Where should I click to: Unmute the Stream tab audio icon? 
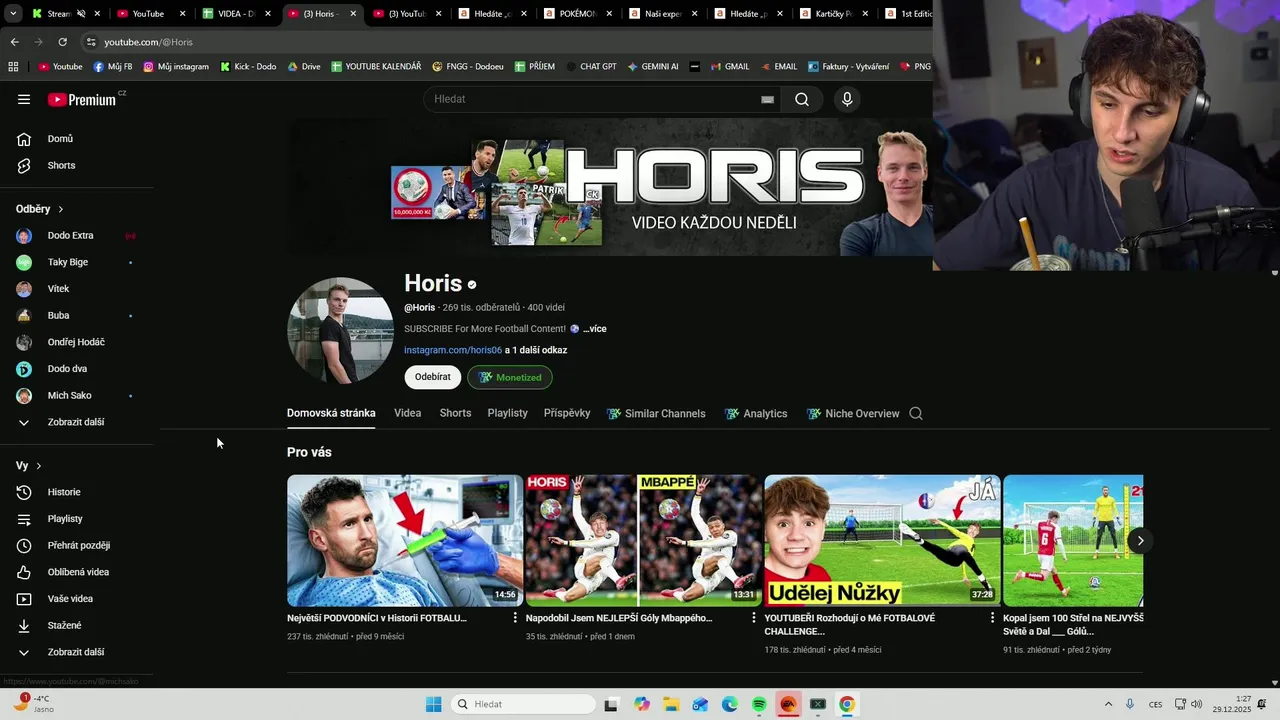coord(81,14)
